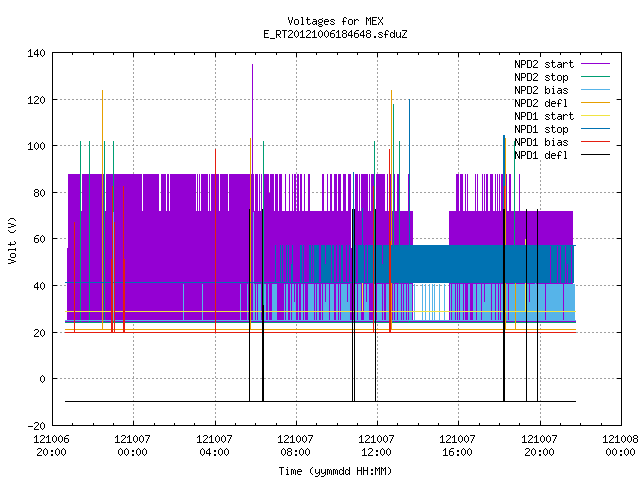
Task: Click the 121007 20:00 time label
Action: coord(540,446)
